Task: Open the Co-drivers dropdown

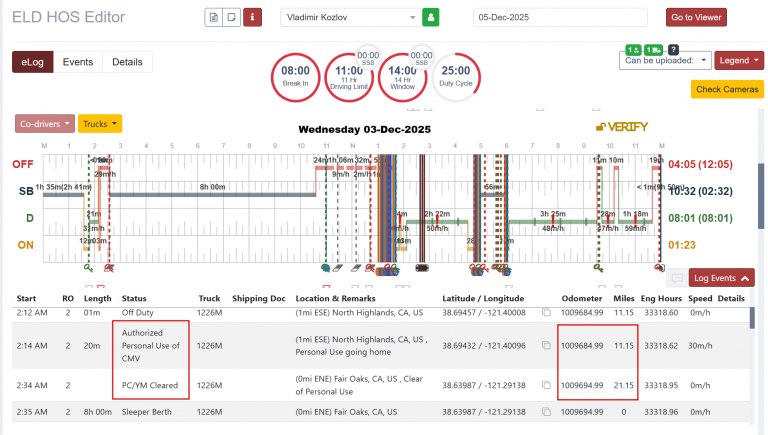Action: (45, 124)
